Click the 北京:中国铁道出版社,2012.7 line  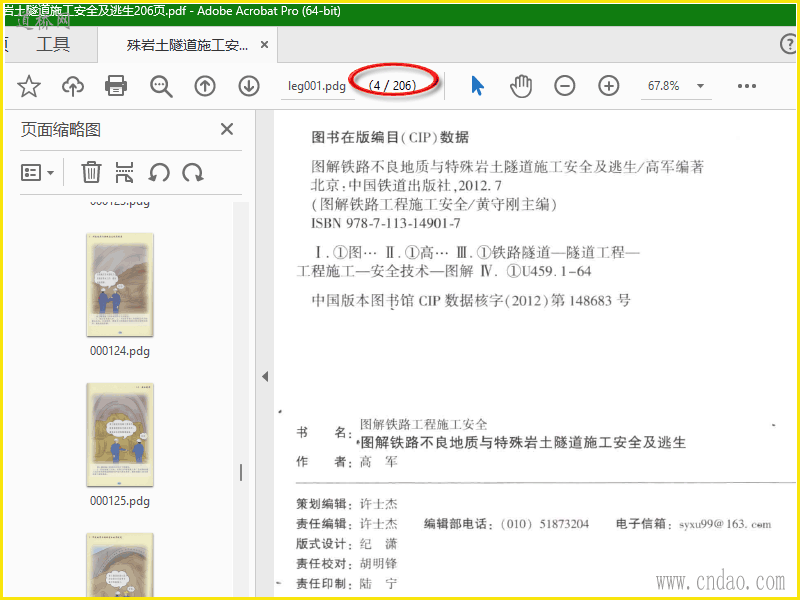(x=407, y=185)
